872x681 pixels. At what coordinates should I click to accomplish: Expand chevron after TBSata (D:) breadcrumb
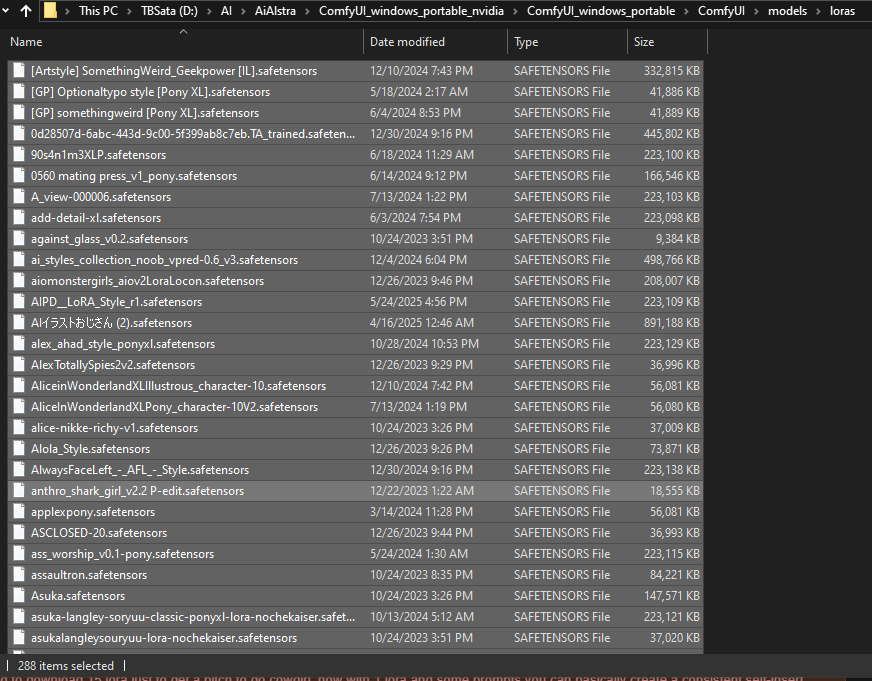[x=209, y=11]
